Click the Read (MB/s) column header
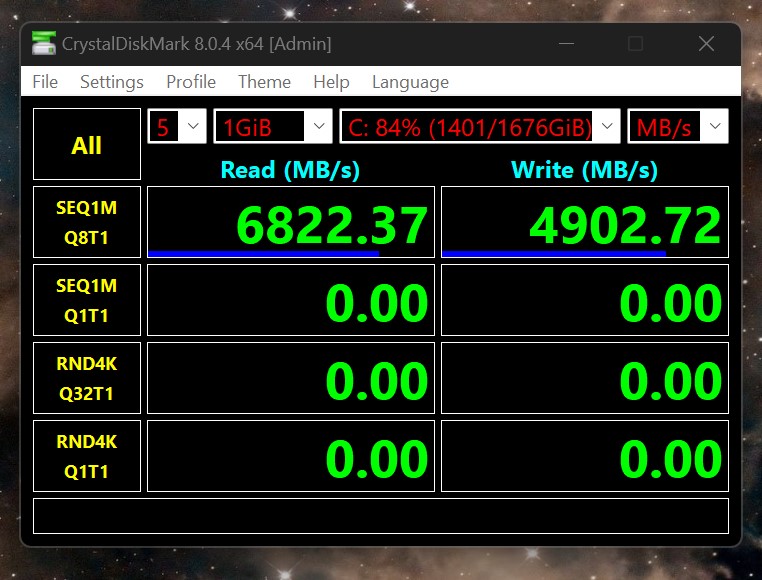Image resolution: width=762 pixels, height=580 pixels. tap(290, 170)
